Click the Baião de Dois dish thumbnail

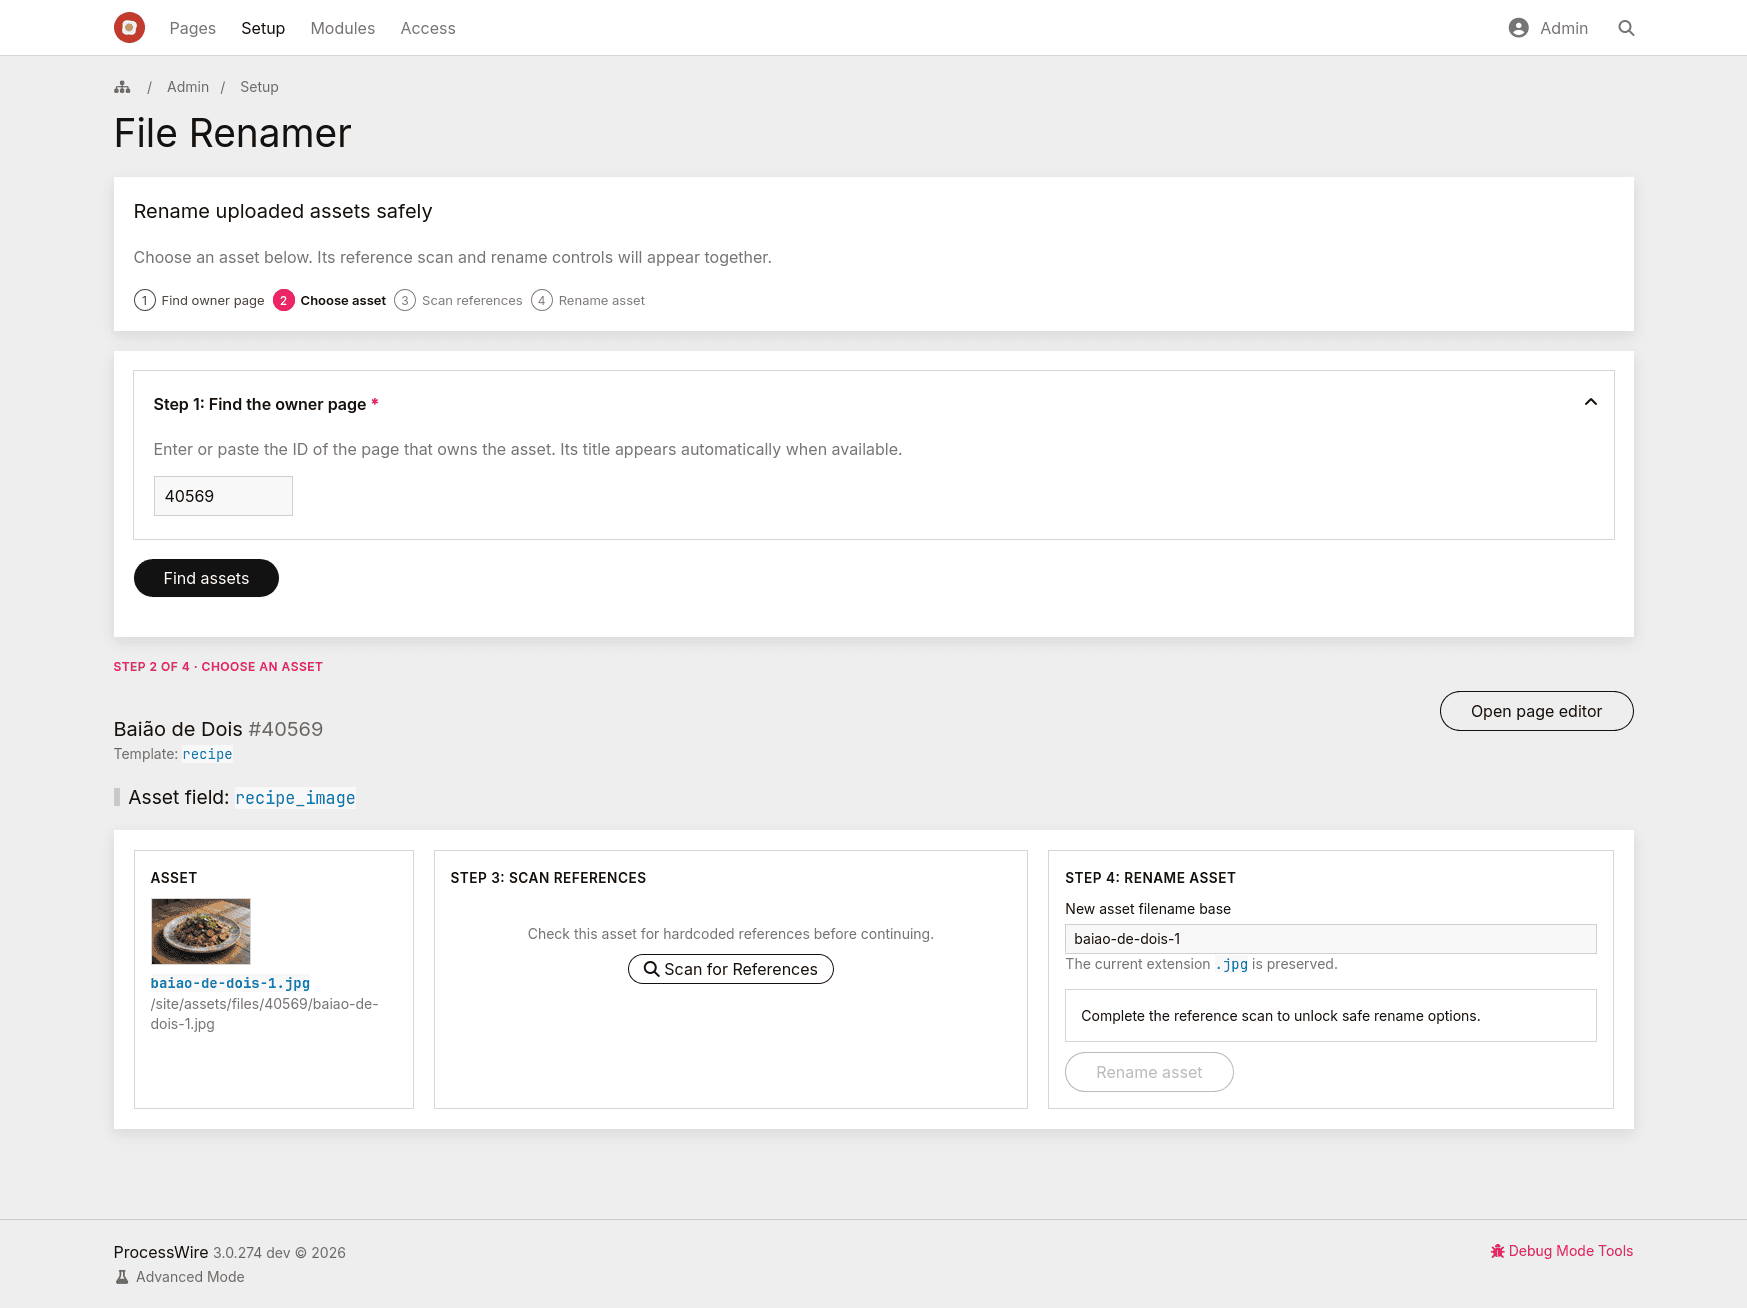pyautogui.click(x=201, y=931)
